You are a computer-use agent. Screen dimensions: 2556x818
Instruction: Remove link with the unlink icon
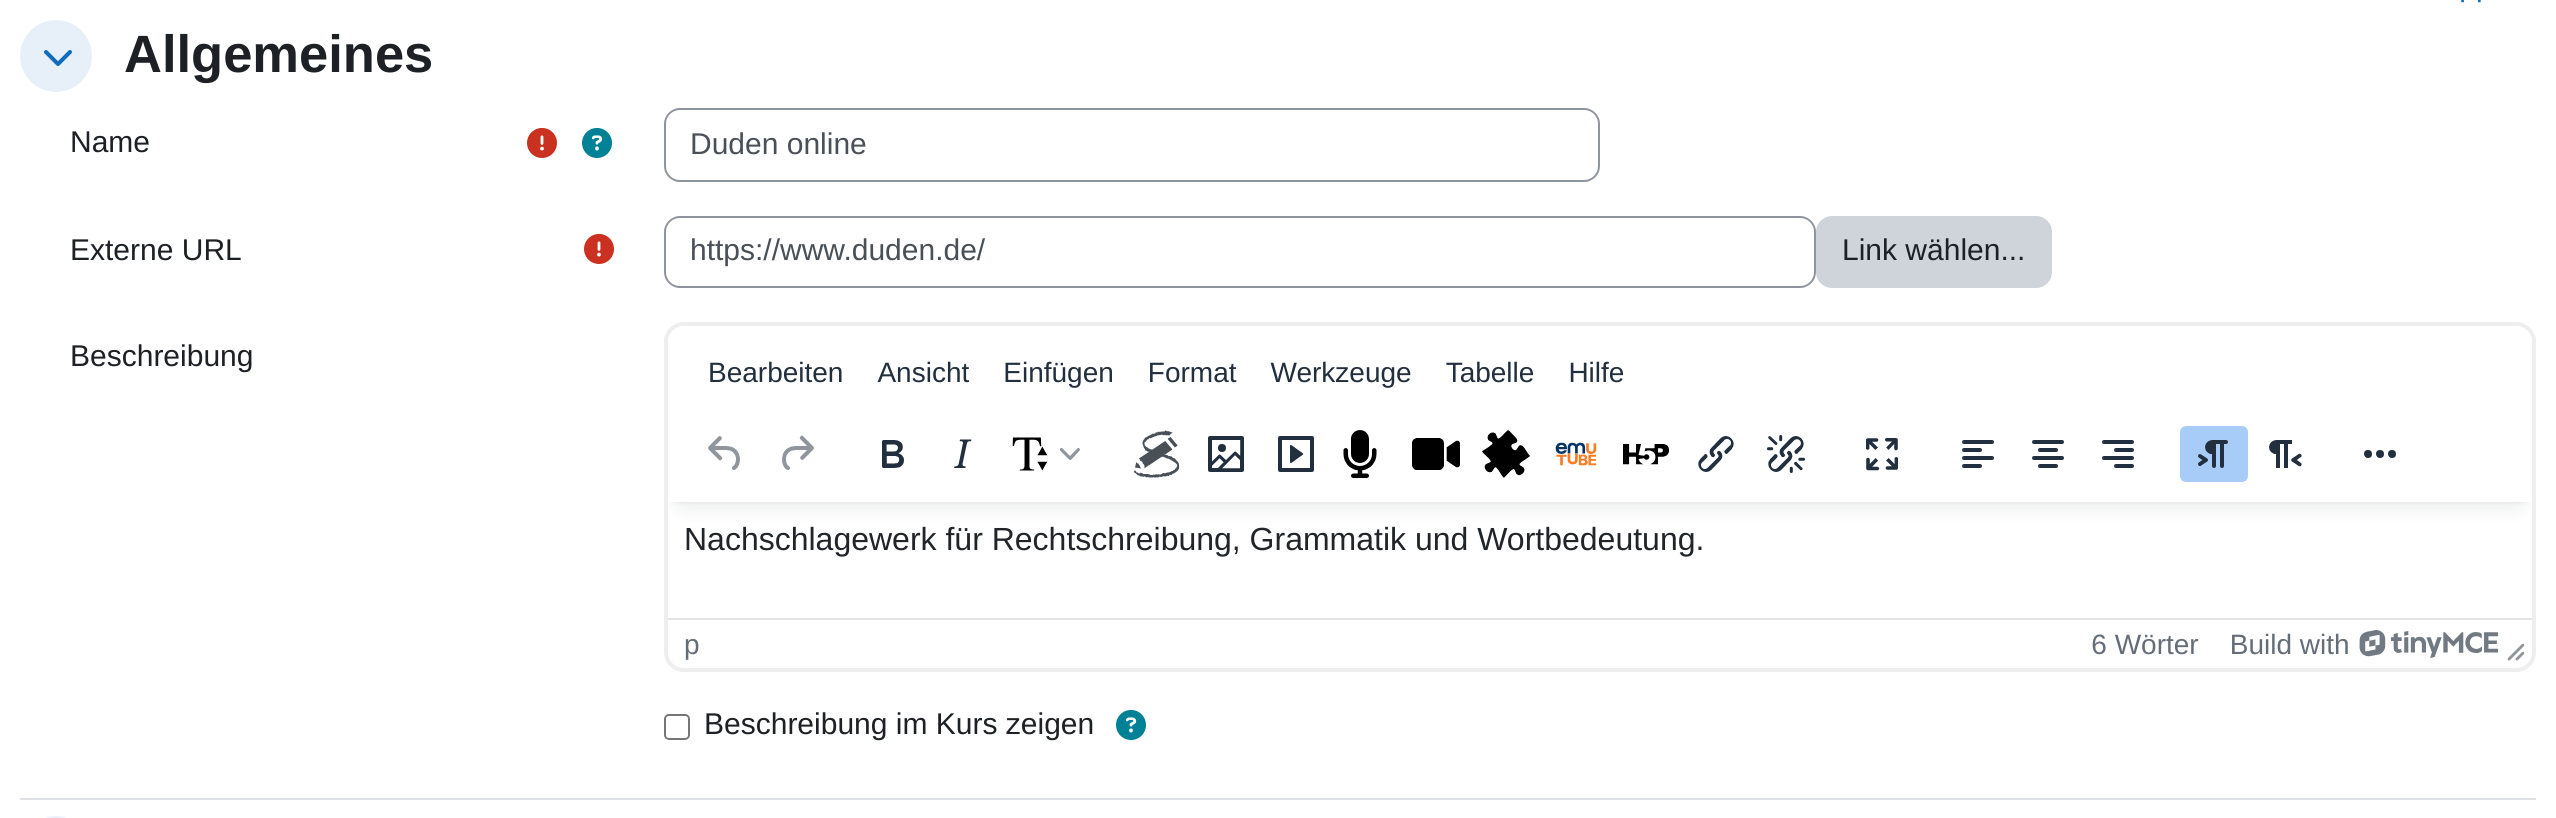tap(1786, 454)
